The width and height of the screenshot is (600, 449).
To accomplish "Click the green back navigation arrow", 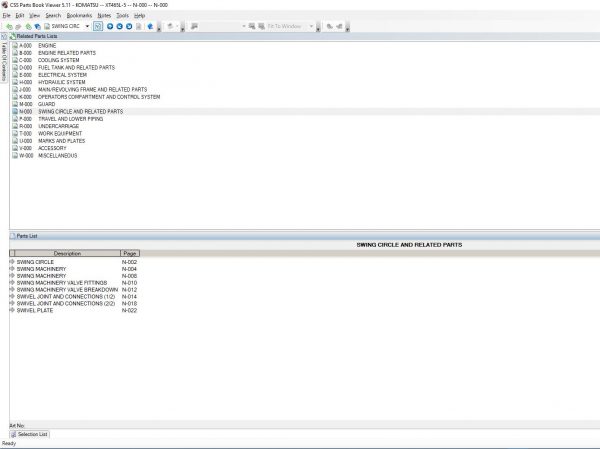I will pyautogui.click(x=9, y=26).
